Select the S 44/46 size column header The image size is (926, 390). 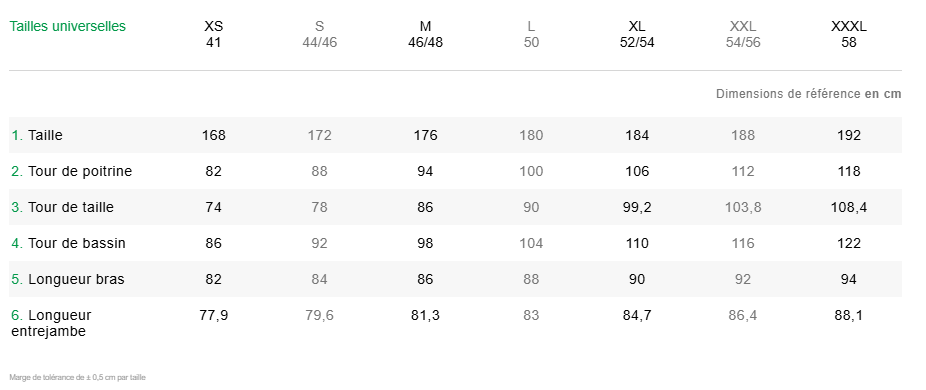319,34
